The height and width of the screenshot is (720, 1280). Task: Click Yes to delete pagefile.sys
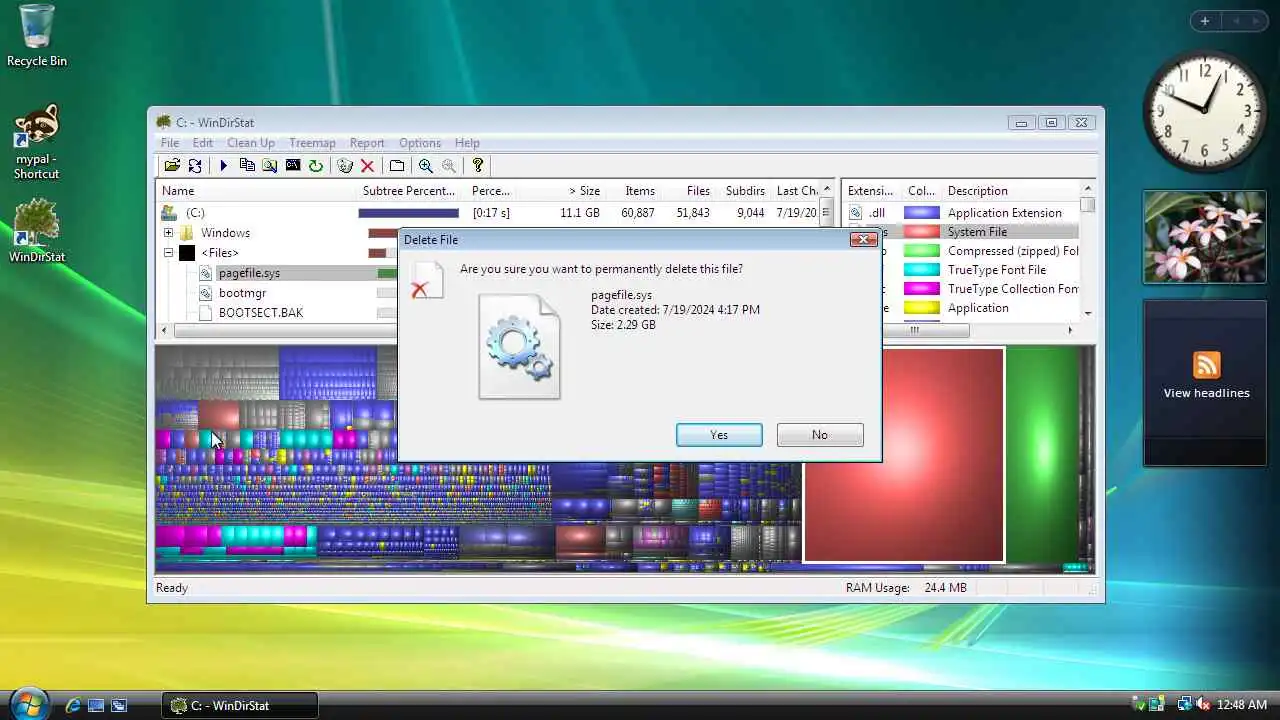click(x=719, y=435)
